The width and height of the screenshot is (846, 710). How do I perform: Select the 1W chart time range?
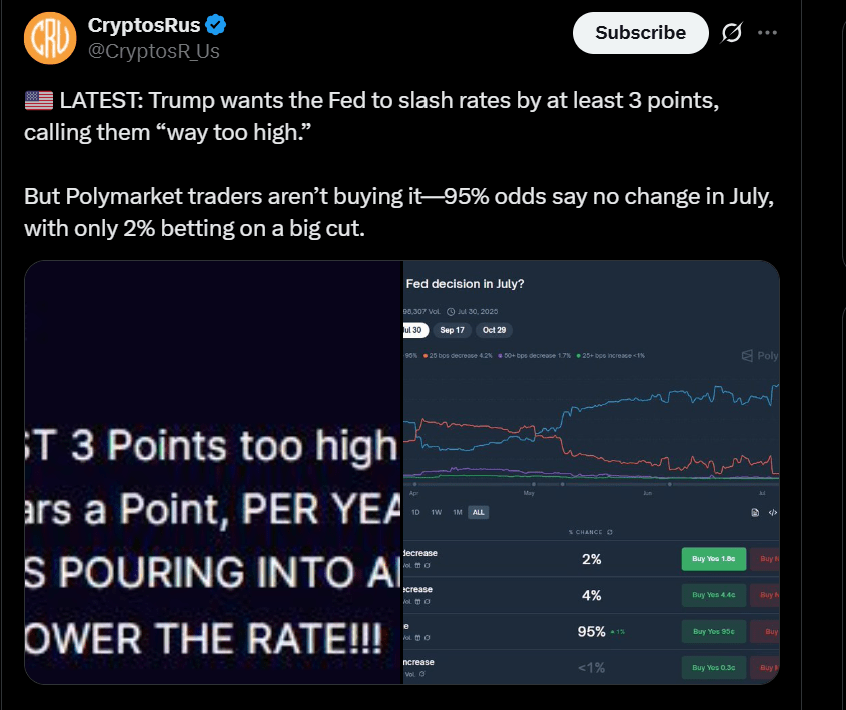[436, 513]
